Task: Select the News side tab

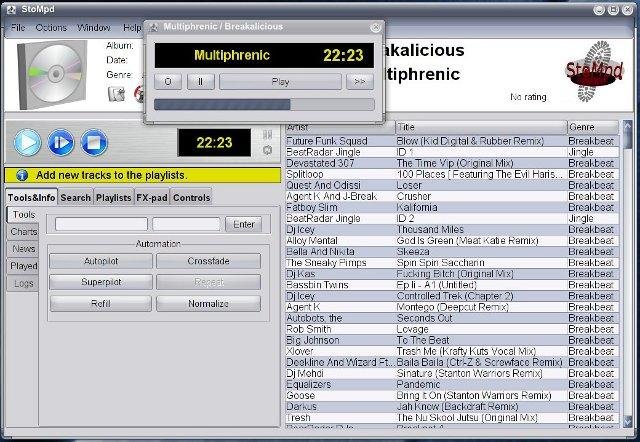Action: (x=23, y=249)
